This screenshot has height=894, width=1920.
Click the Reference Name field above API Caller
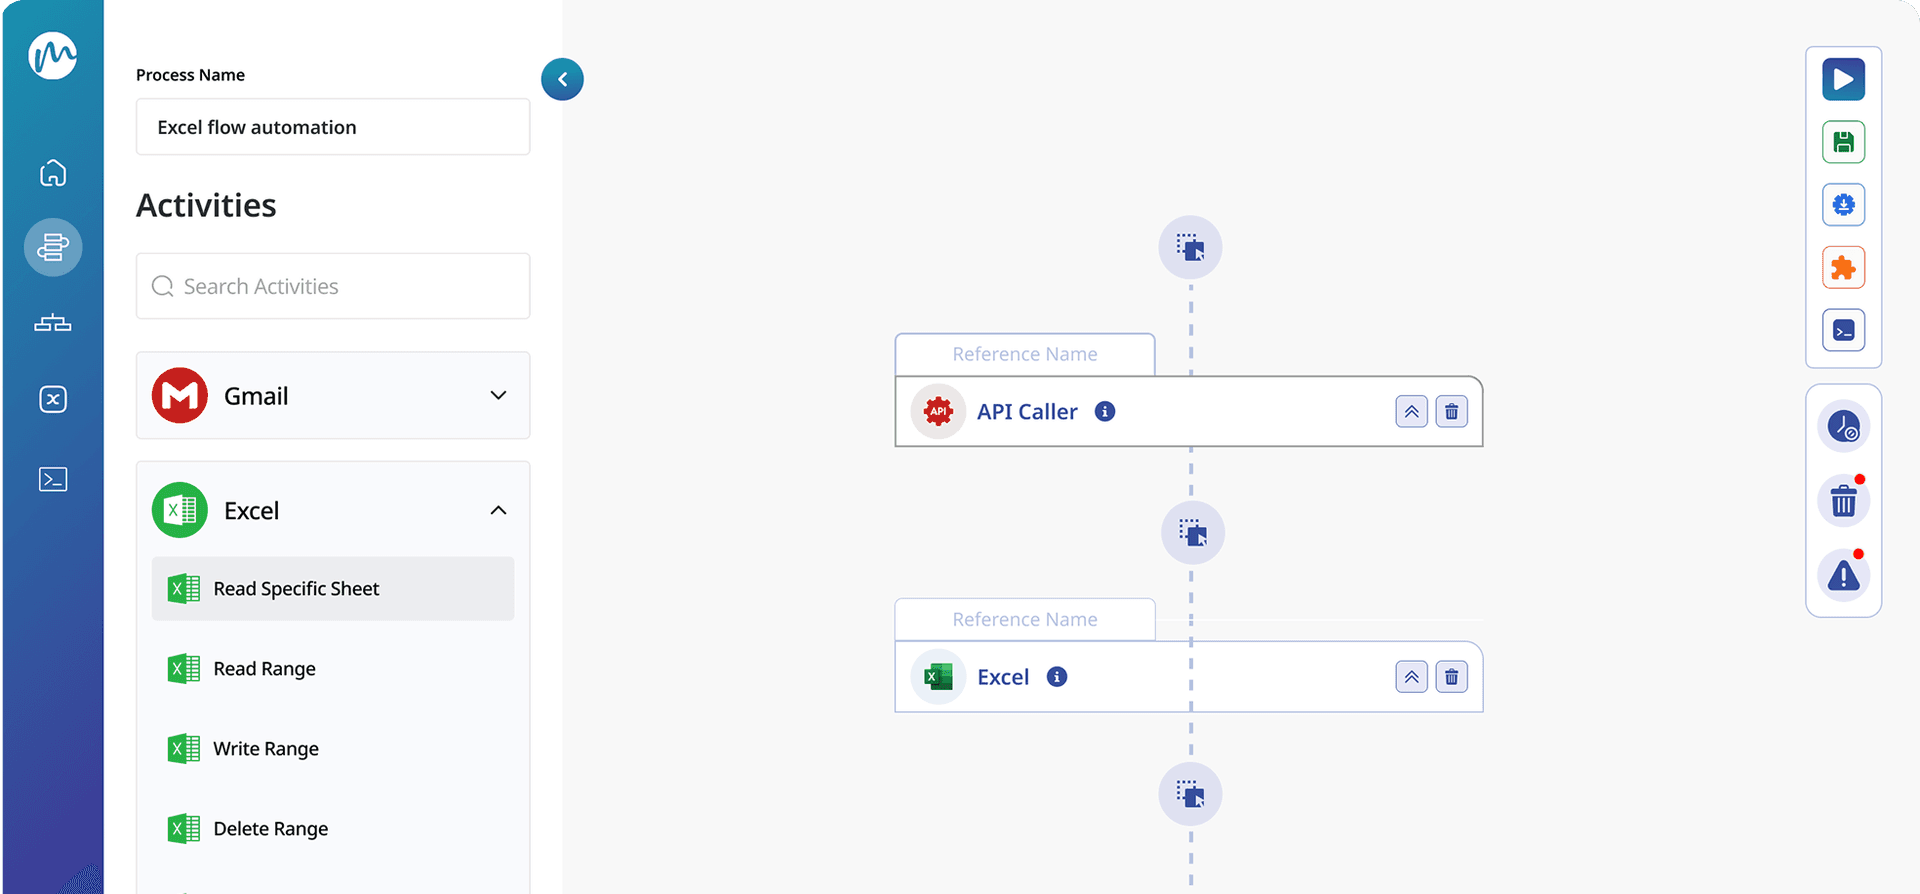(1024, 355)
